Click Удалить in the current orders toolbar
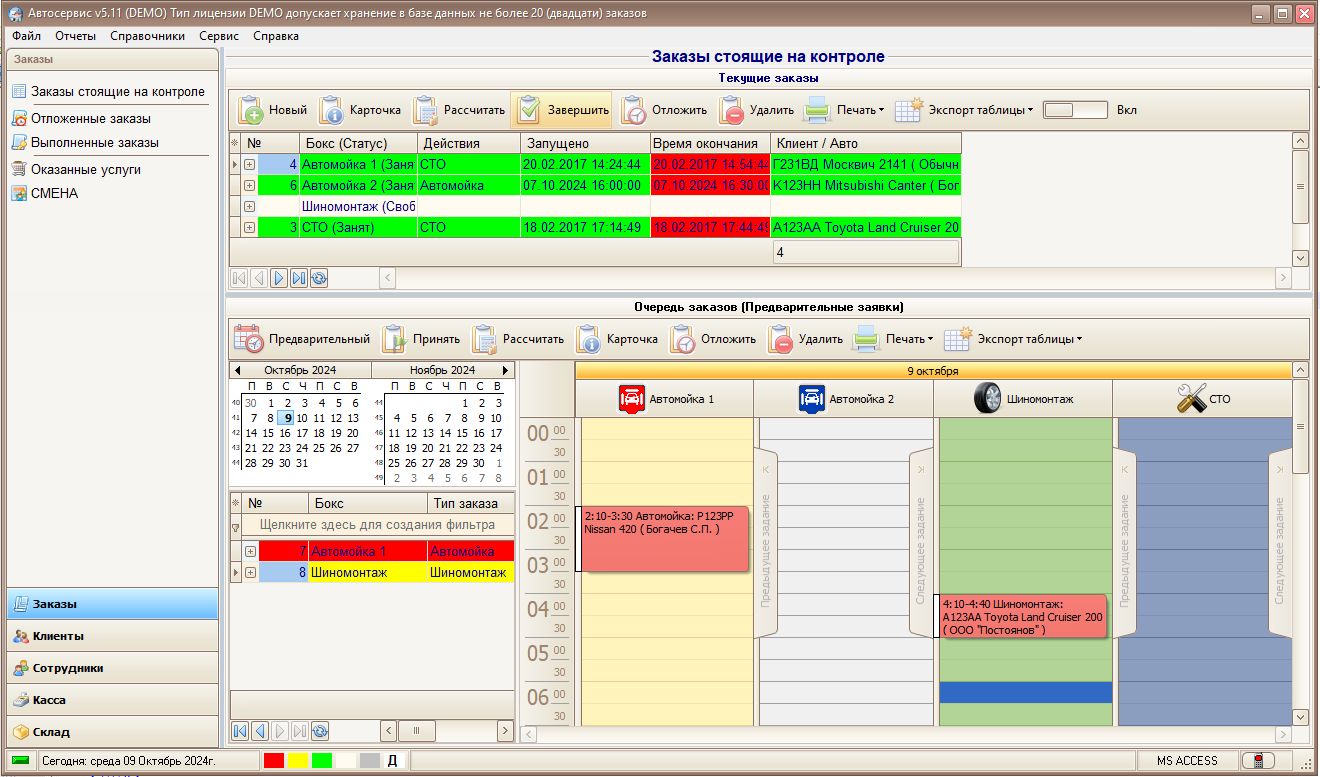 click(x=757, y=110)
